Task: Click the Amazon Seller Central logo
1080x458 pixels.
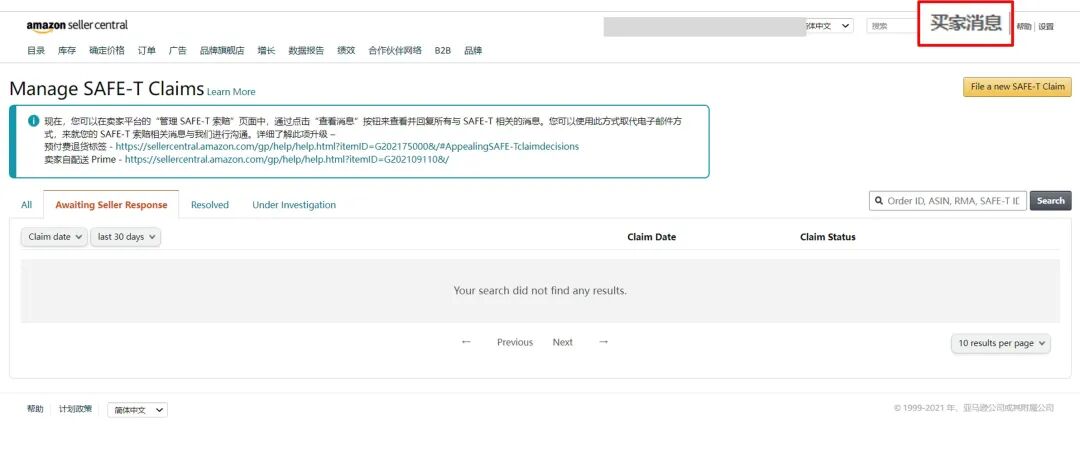Action: 77,25
